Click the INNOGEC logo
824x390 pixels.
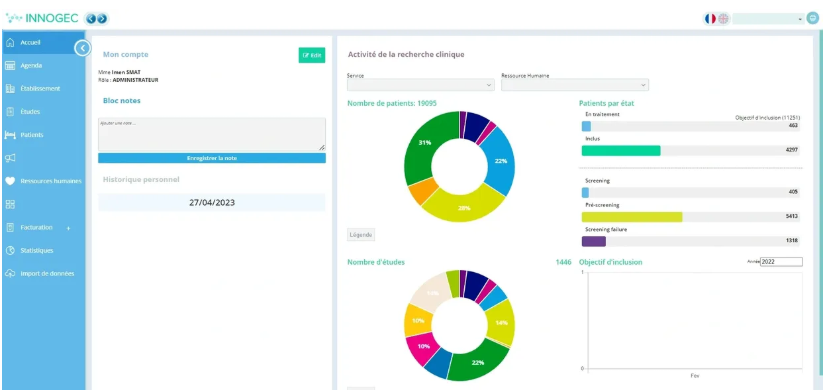coord(42,19)
